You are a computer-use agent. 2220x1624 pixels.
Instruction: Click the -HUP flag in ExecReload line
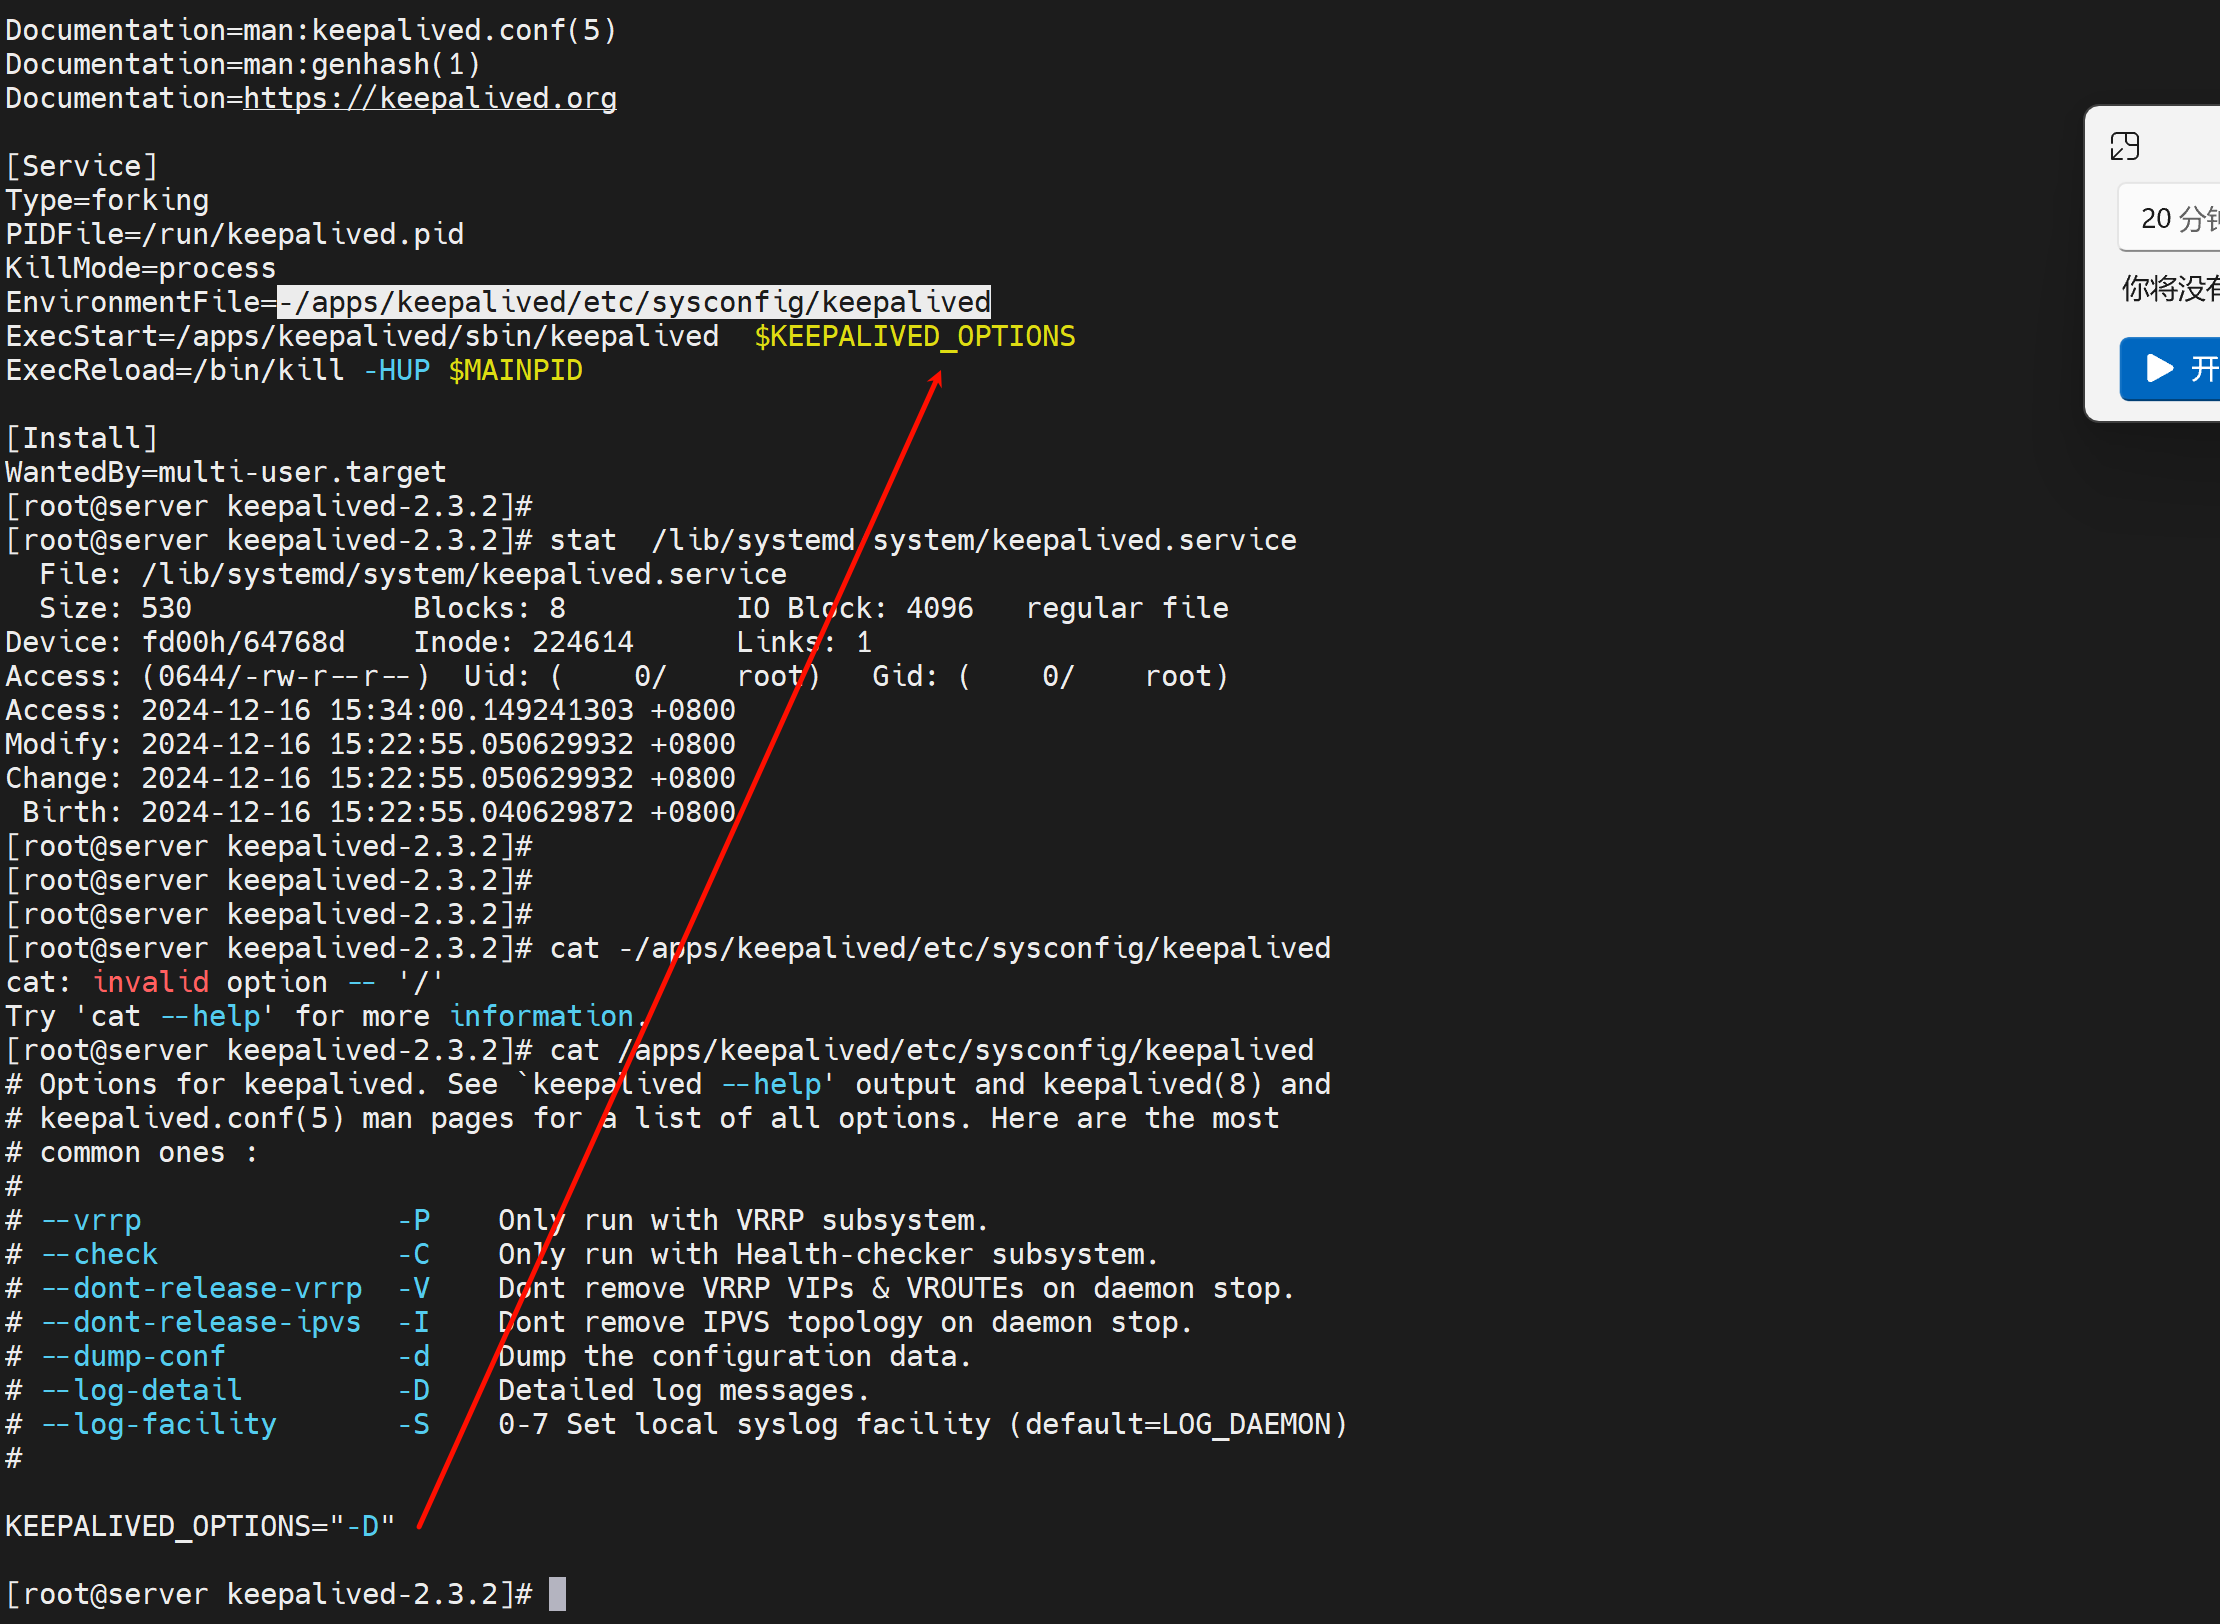coord(396,370)
